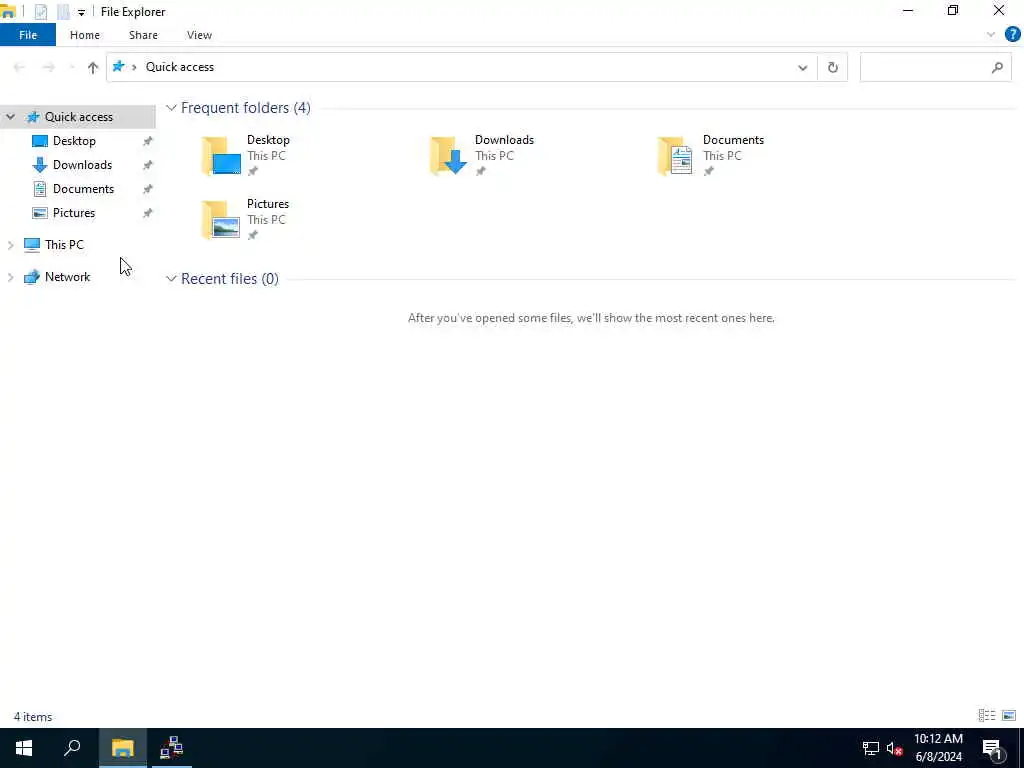Viewport: 1024px width, 768px height.
Task: Open the clock and calendar flyout
Action: (938, 748)
